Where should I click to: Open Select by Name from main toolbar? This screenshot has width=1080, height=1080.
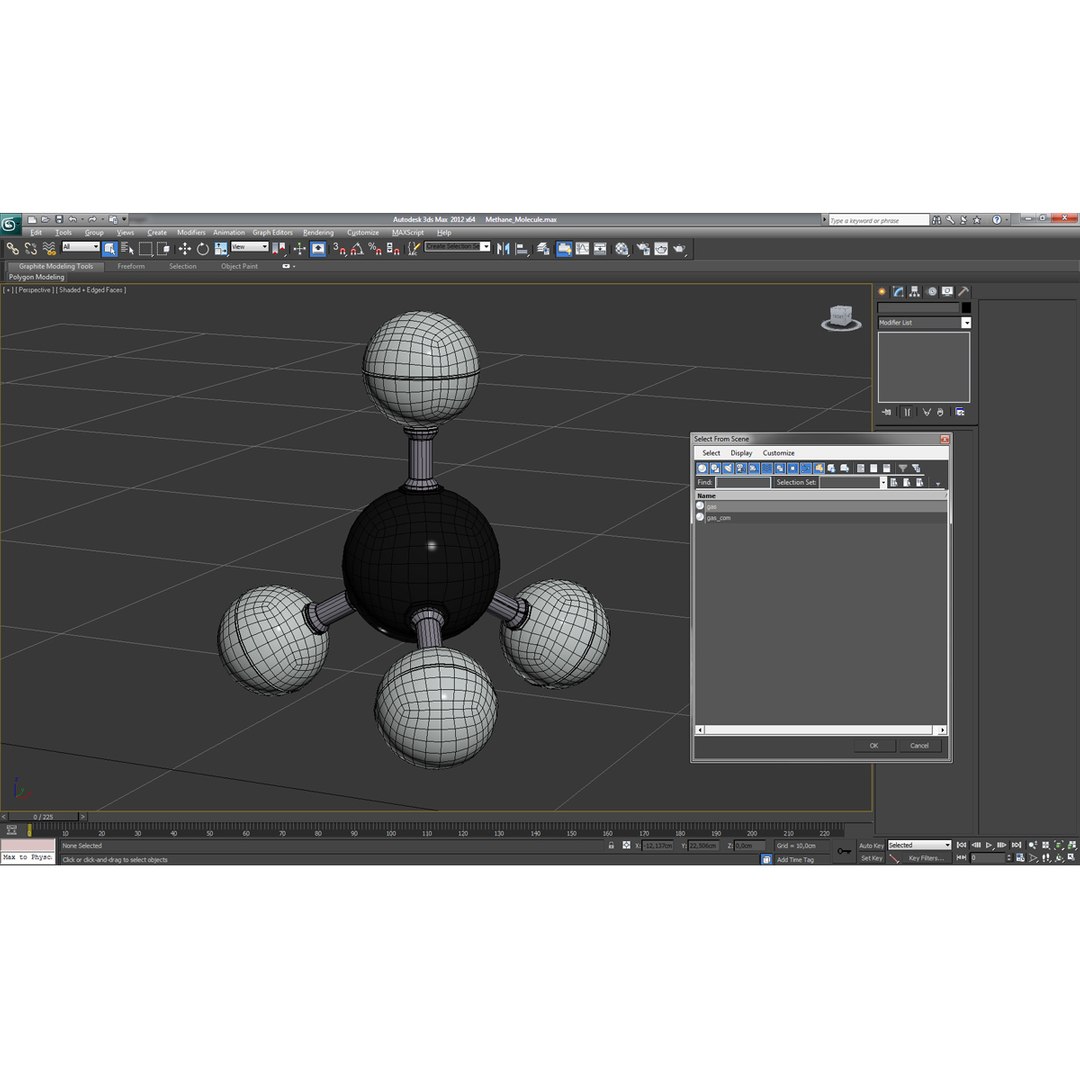pyautogui.click(x=127, y=249)
